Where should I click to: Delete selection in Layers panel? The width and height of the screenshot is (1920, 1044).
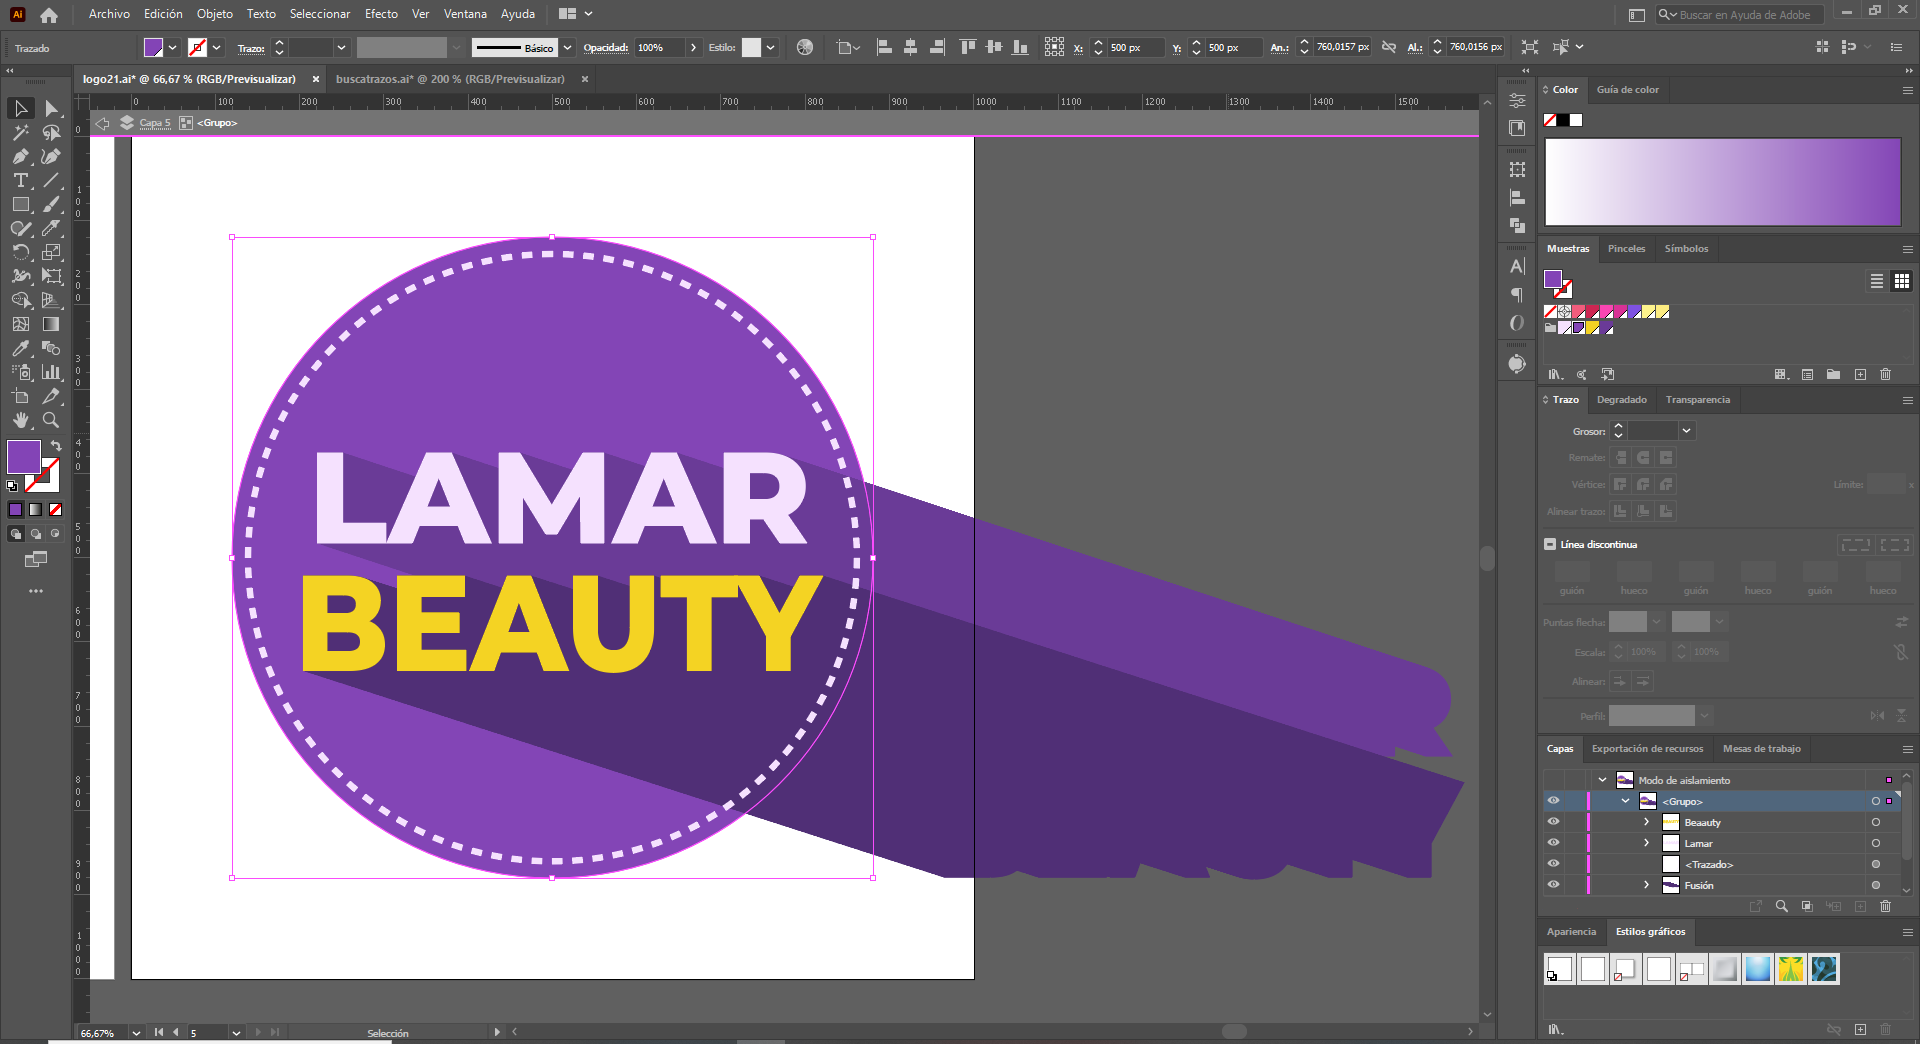click(x=1885, y=906)
